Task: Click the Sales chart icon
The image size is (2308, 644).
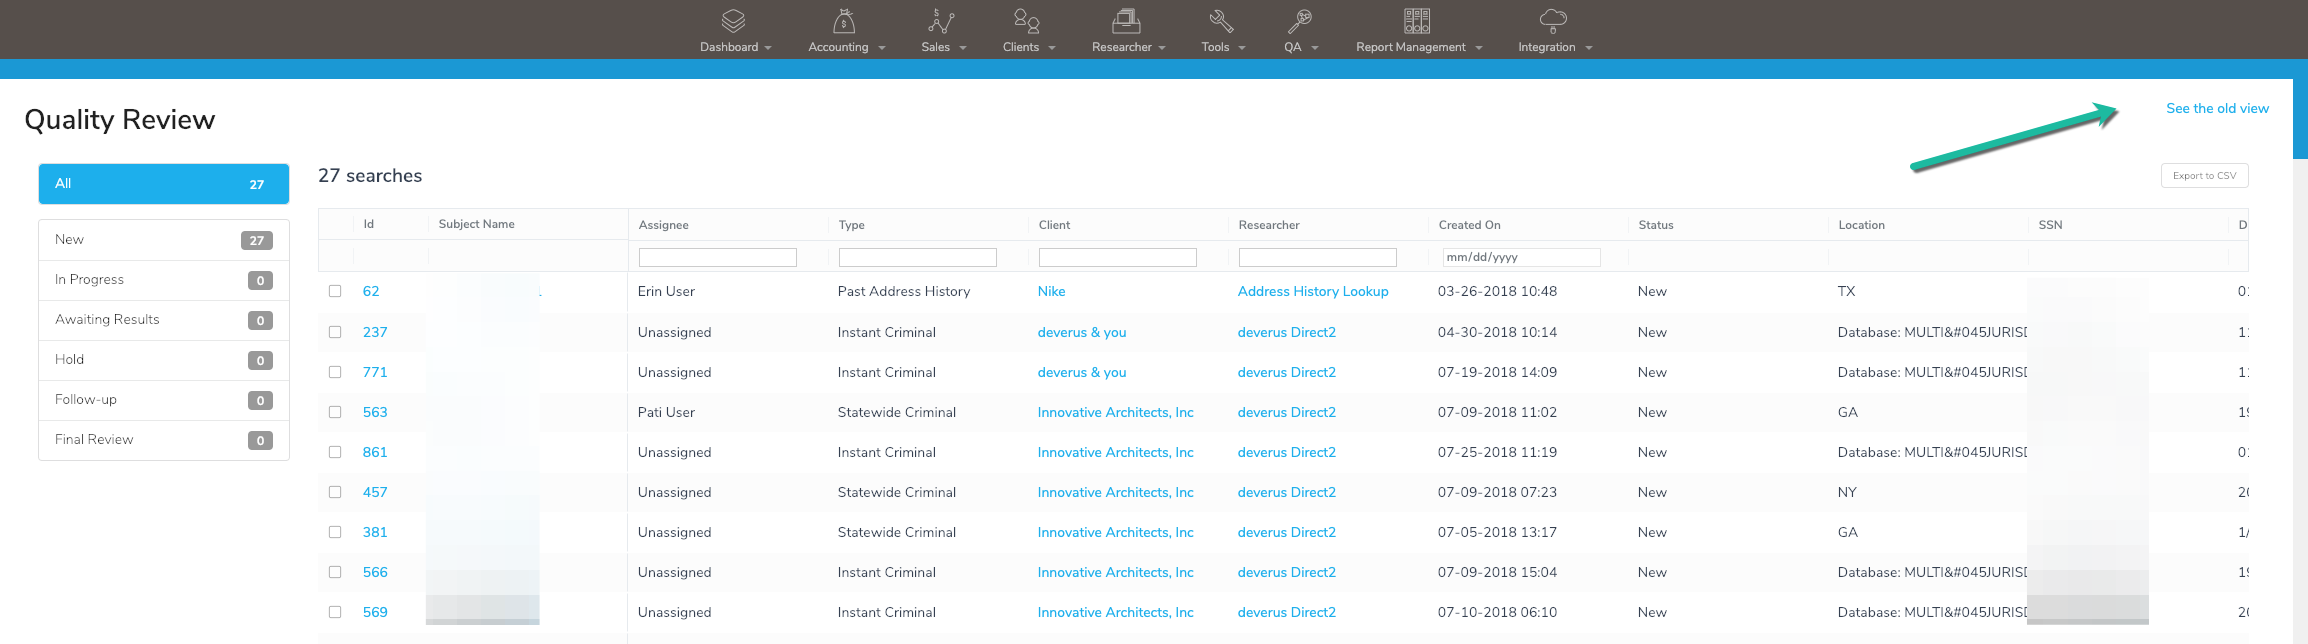Action: click(x=942, y=21)
